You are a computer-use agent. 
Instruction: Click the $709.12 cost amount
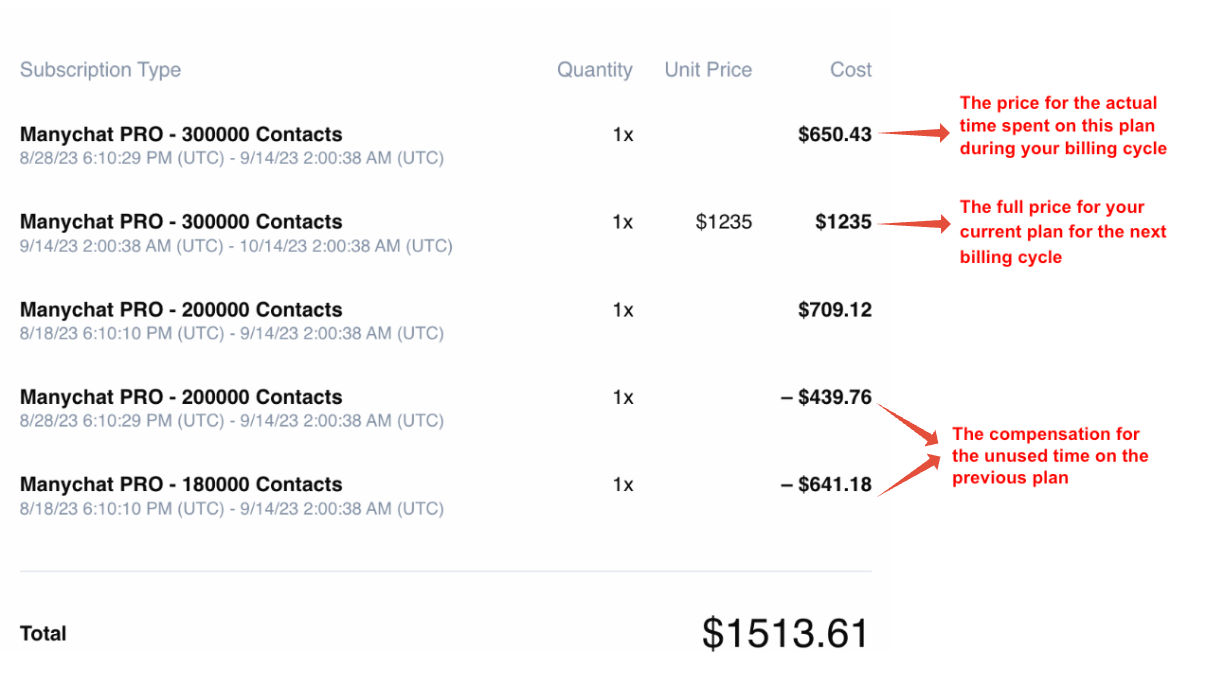click(x=834, y=310)
